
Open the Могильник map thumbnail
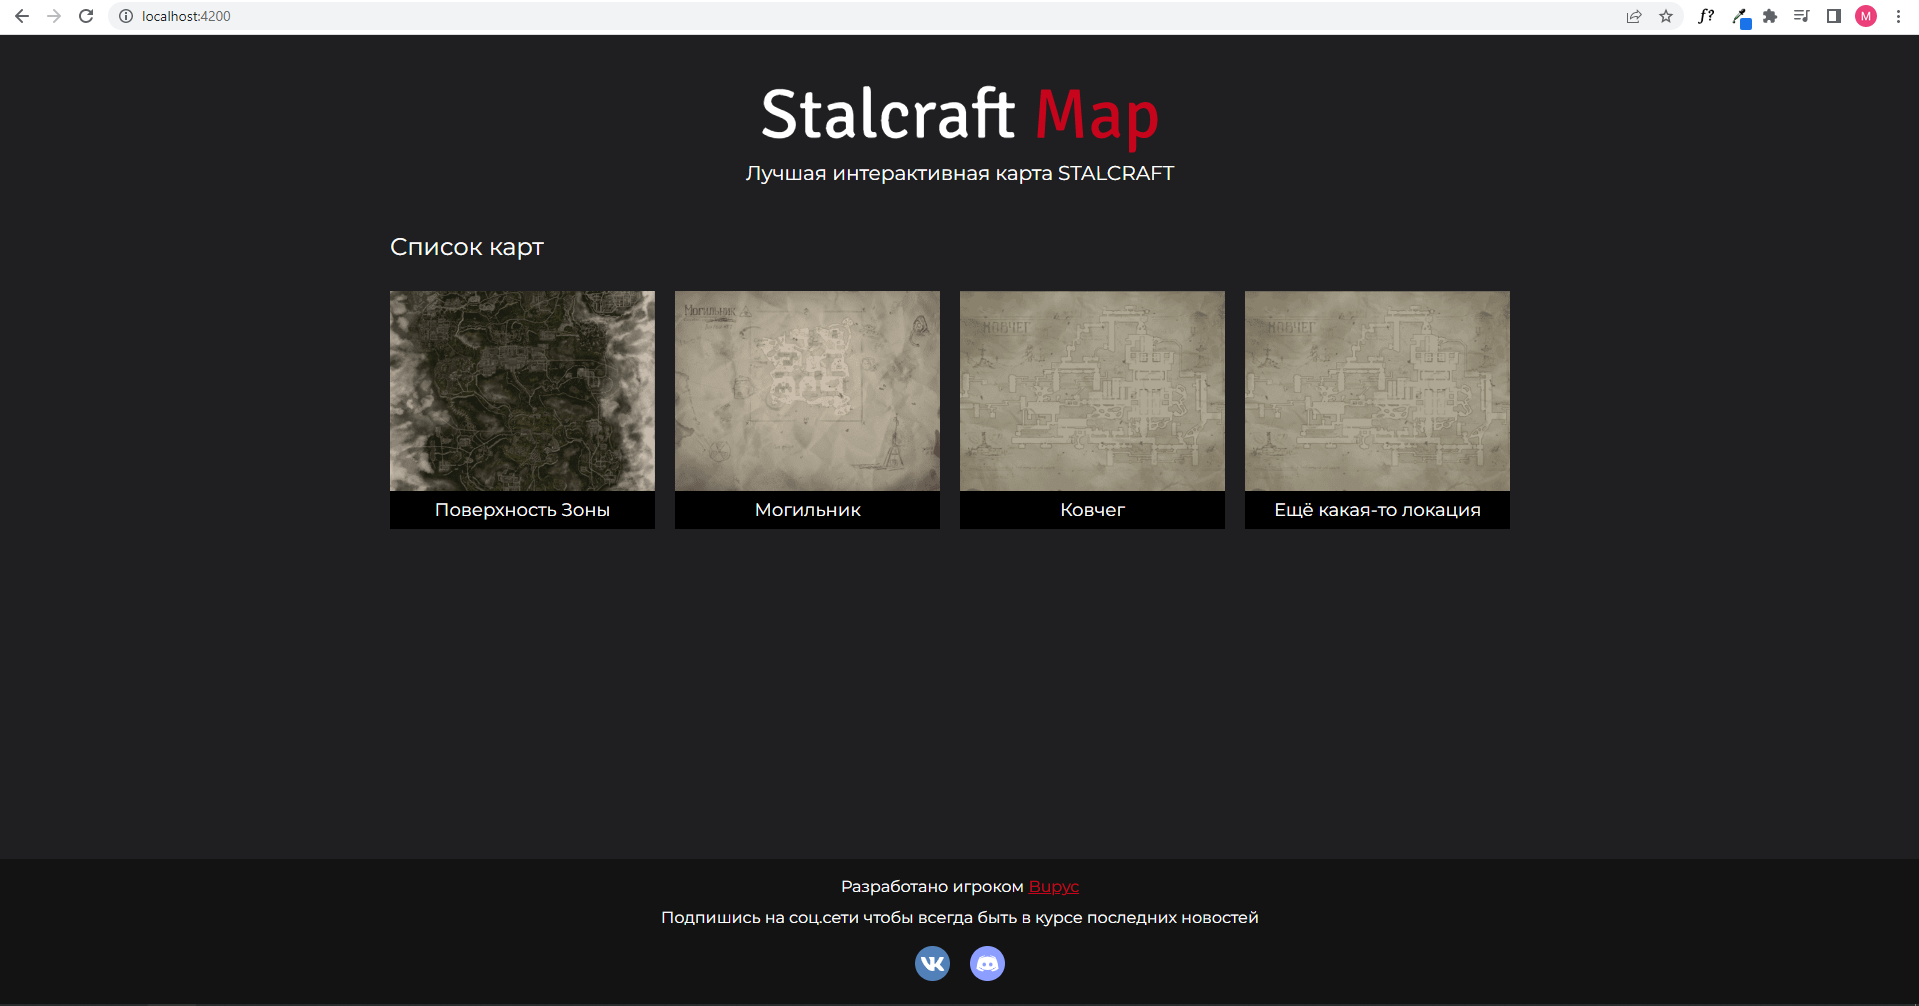pyautogui.click(x=807, y=391)
